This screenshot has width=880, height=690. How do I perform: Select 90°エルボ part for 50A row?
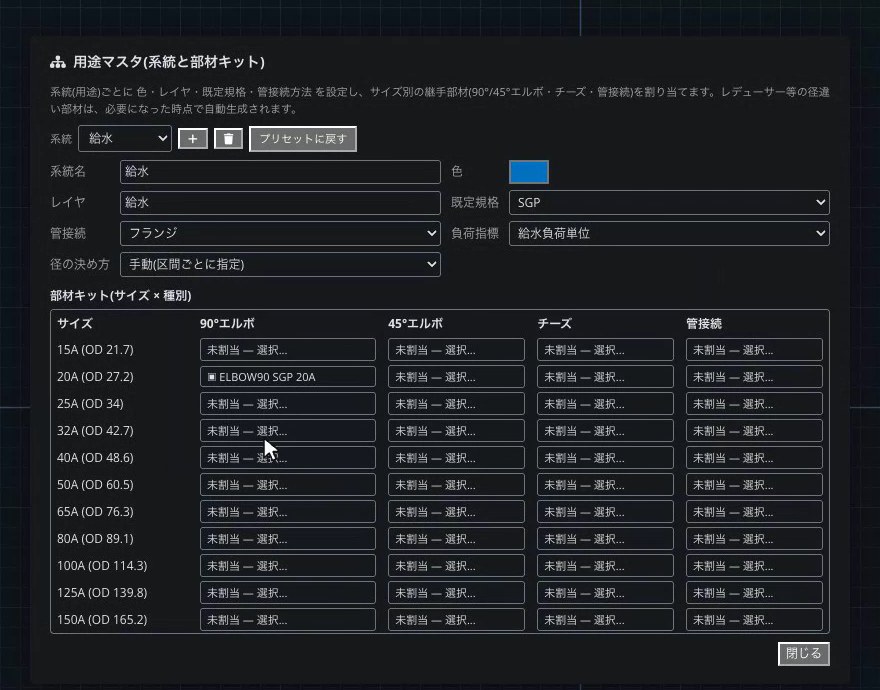288,485
